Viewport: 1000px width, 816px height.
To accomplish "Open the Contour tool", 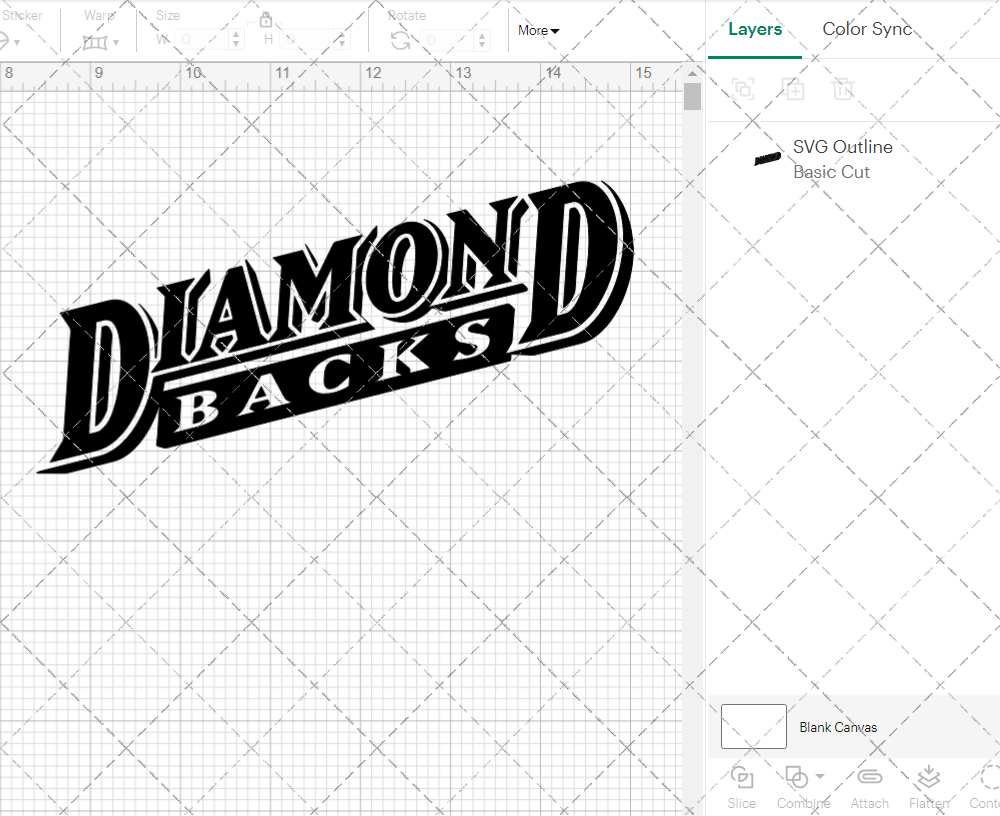I will [x=990, y=778].
